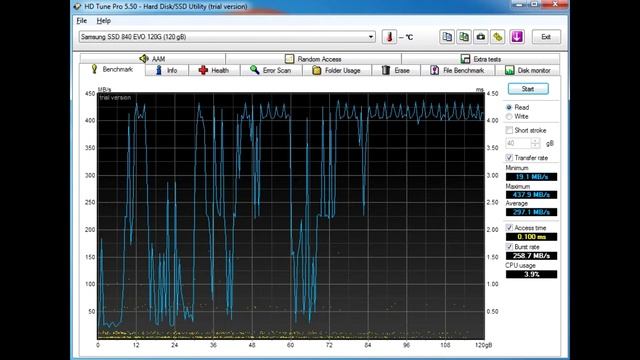Switch to the Info tab

[x=167, y=70]
